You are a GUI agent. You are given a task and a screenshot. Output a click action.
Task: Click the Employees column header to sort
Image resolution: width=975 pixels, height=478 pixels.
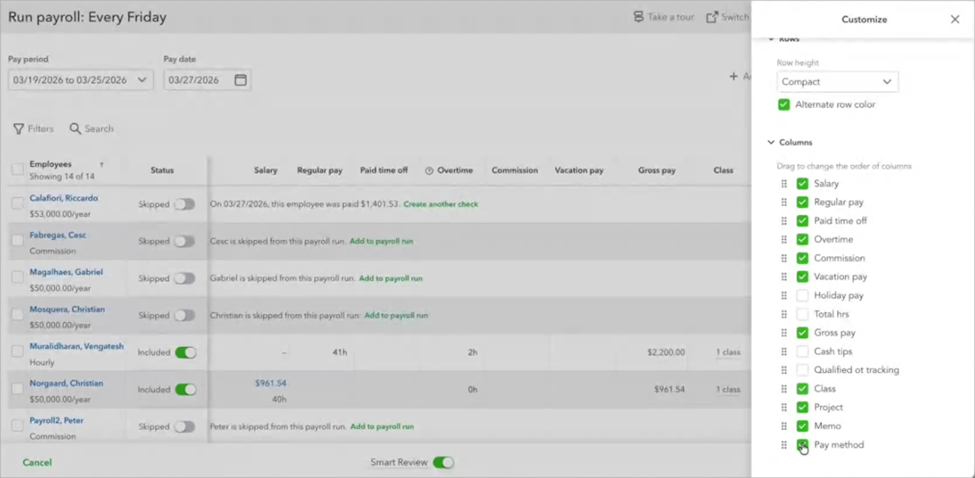tap(51, 164)
